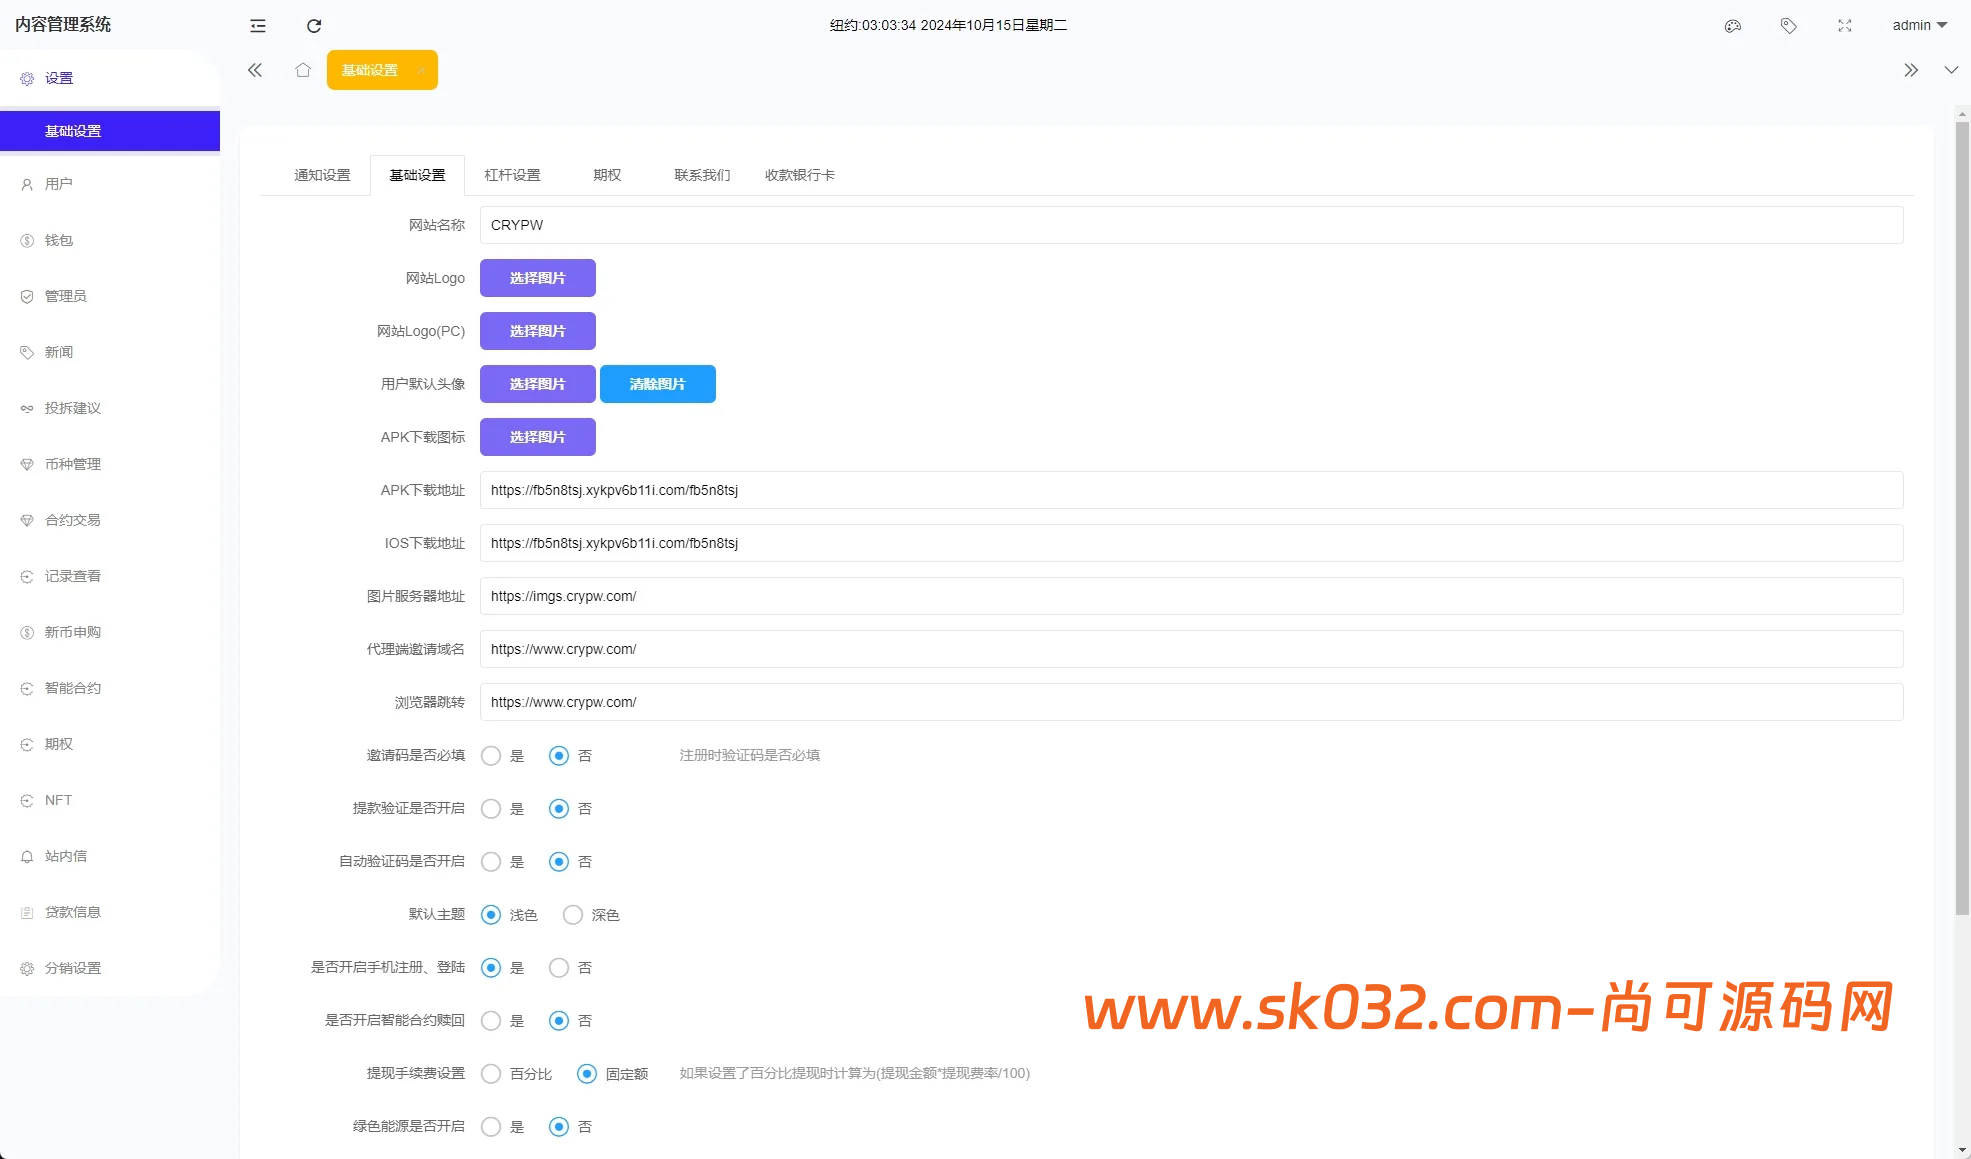Screen dimensions: 1971x1159
Task: Click 选择图片 for 网站Logo
Action: tap(538, 278)
